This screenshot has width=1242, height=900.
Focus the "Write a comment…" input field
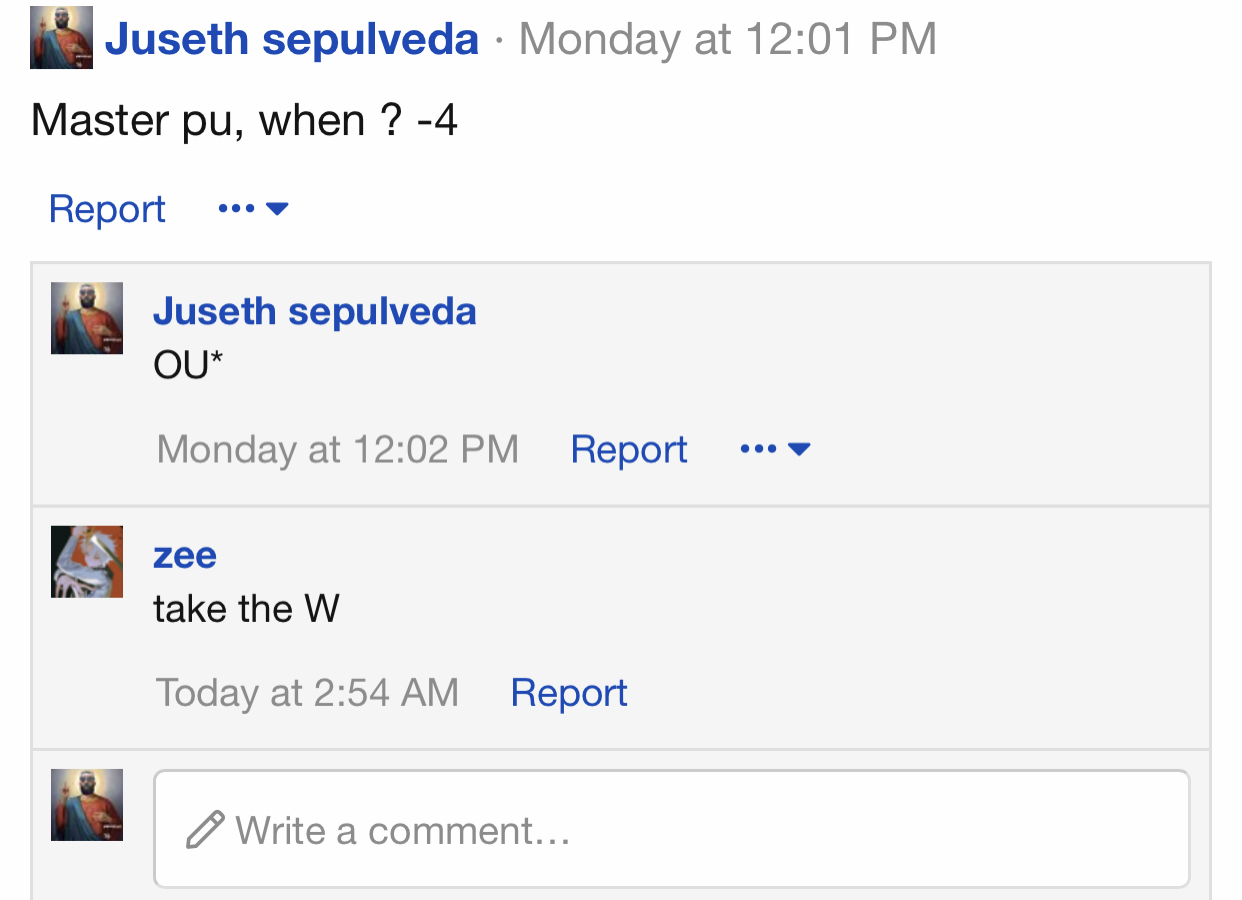[672, 829]
